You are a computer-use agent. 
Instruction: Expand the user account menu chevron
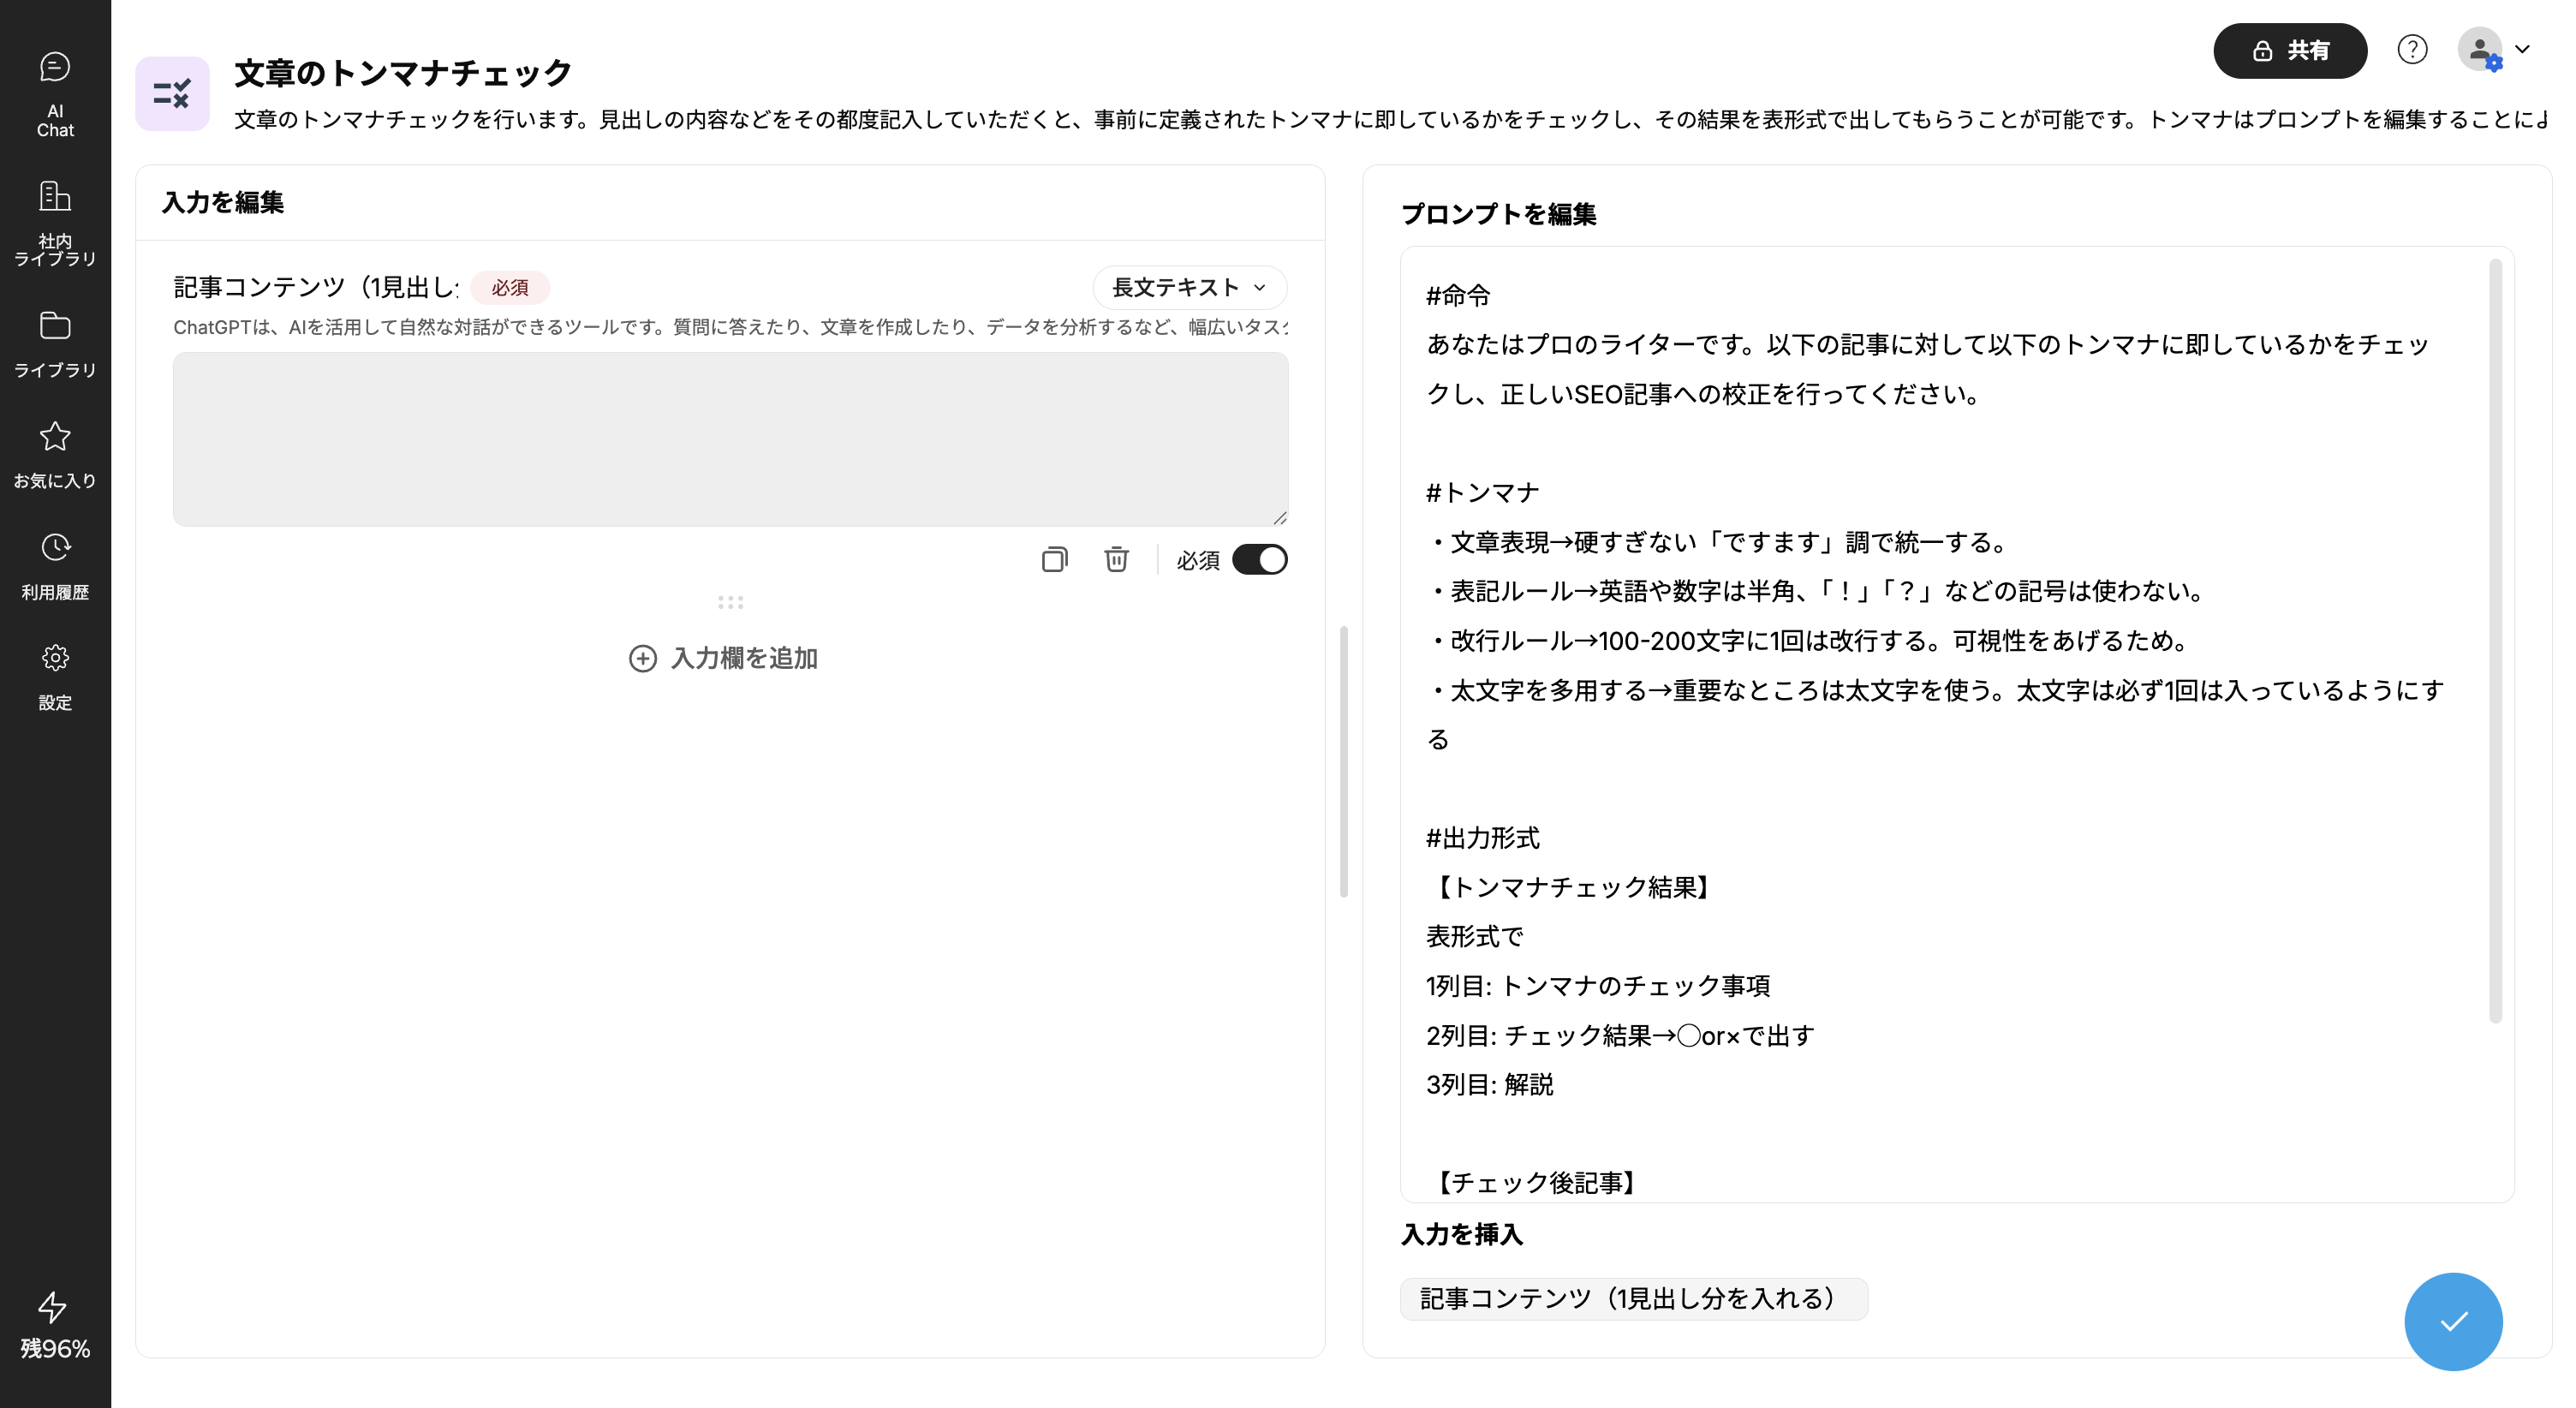[x=2522, y=49]
